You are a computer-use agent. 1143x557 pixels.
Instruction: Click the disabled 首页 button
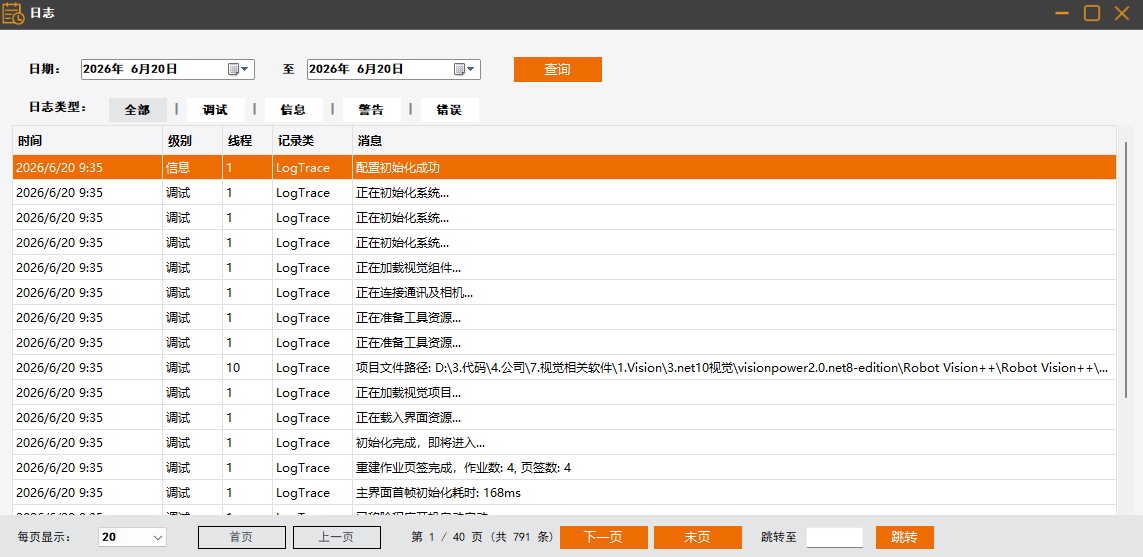(x=241, y=537)
